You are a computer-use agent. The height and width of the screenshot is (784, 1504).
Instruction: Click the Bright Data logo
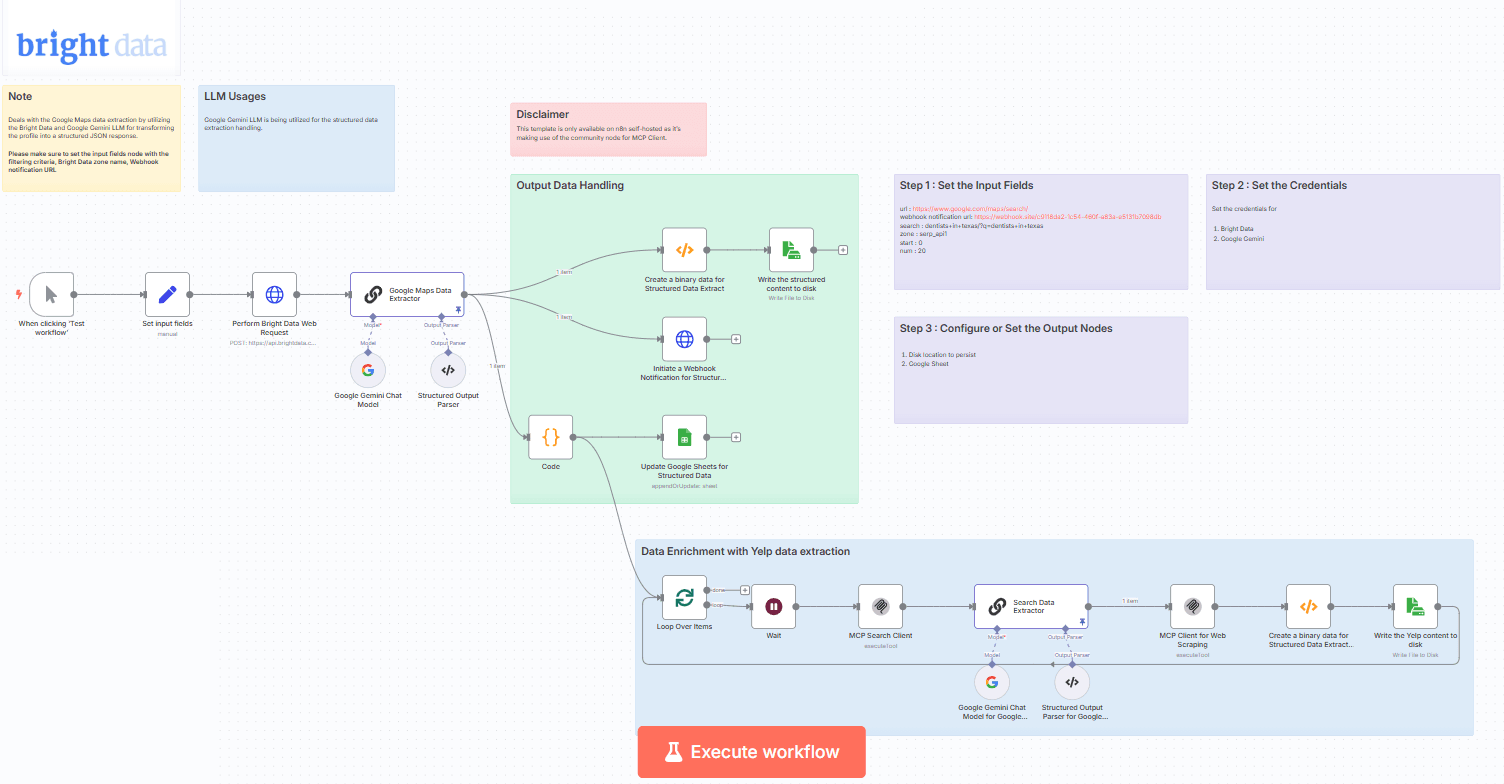(x=91, y=44)
